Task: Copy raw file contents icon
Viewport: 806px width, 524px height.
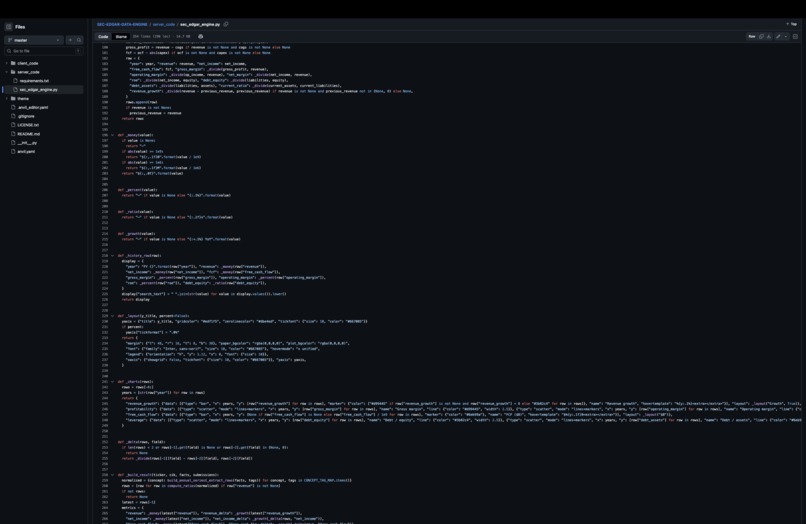Action: (x=761, y=37)
